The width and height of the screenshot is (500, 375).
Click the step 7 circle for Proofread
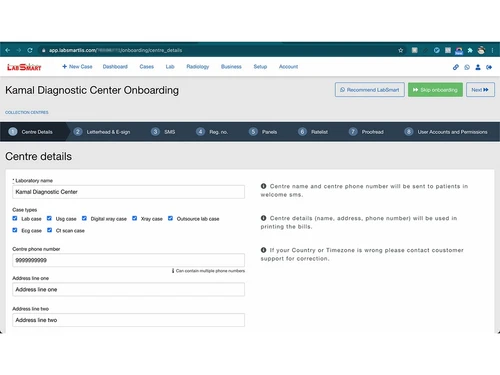[x=353, y=132]
